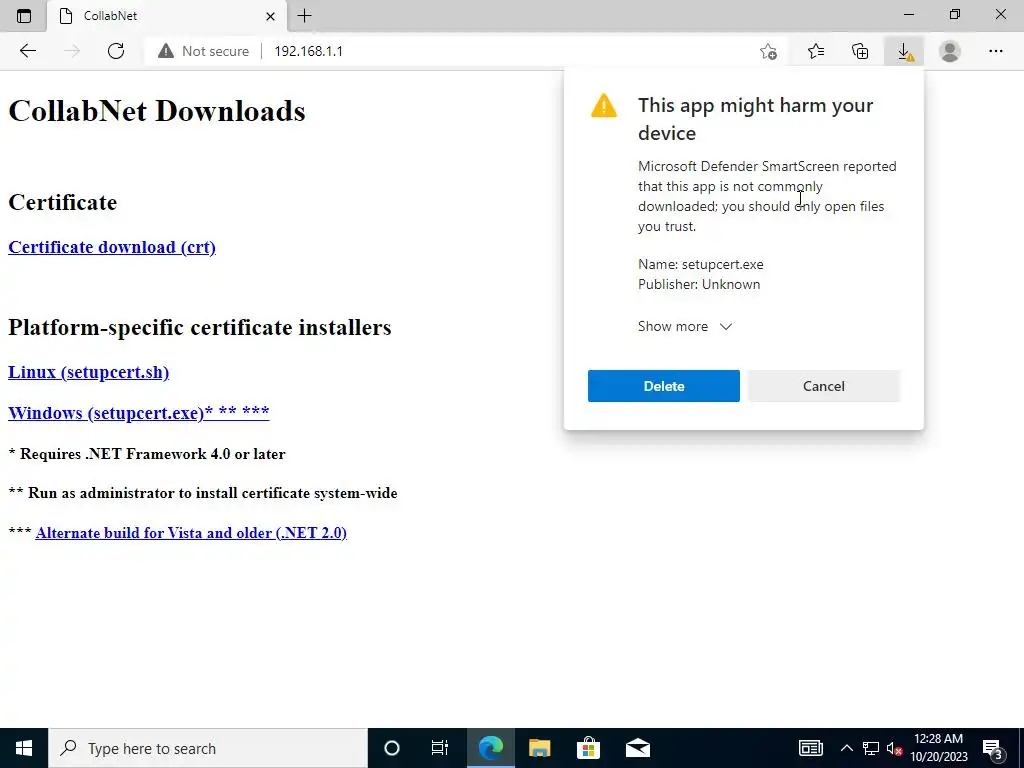Click the disabled forward arrow
Image resolution: width=1024 pixels, height=768 pixels.
tap(72, 51)
